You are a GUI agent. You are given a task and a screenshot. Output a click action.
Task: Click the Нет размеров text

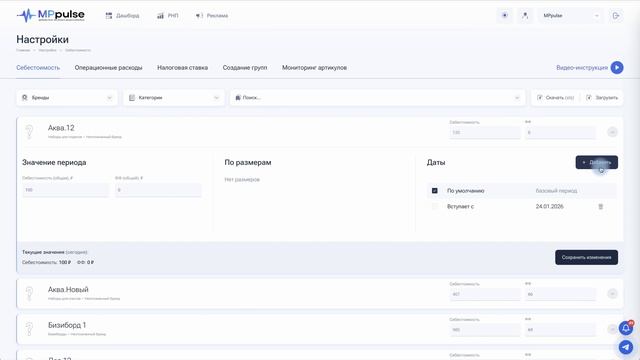click(x=242, y=179)
